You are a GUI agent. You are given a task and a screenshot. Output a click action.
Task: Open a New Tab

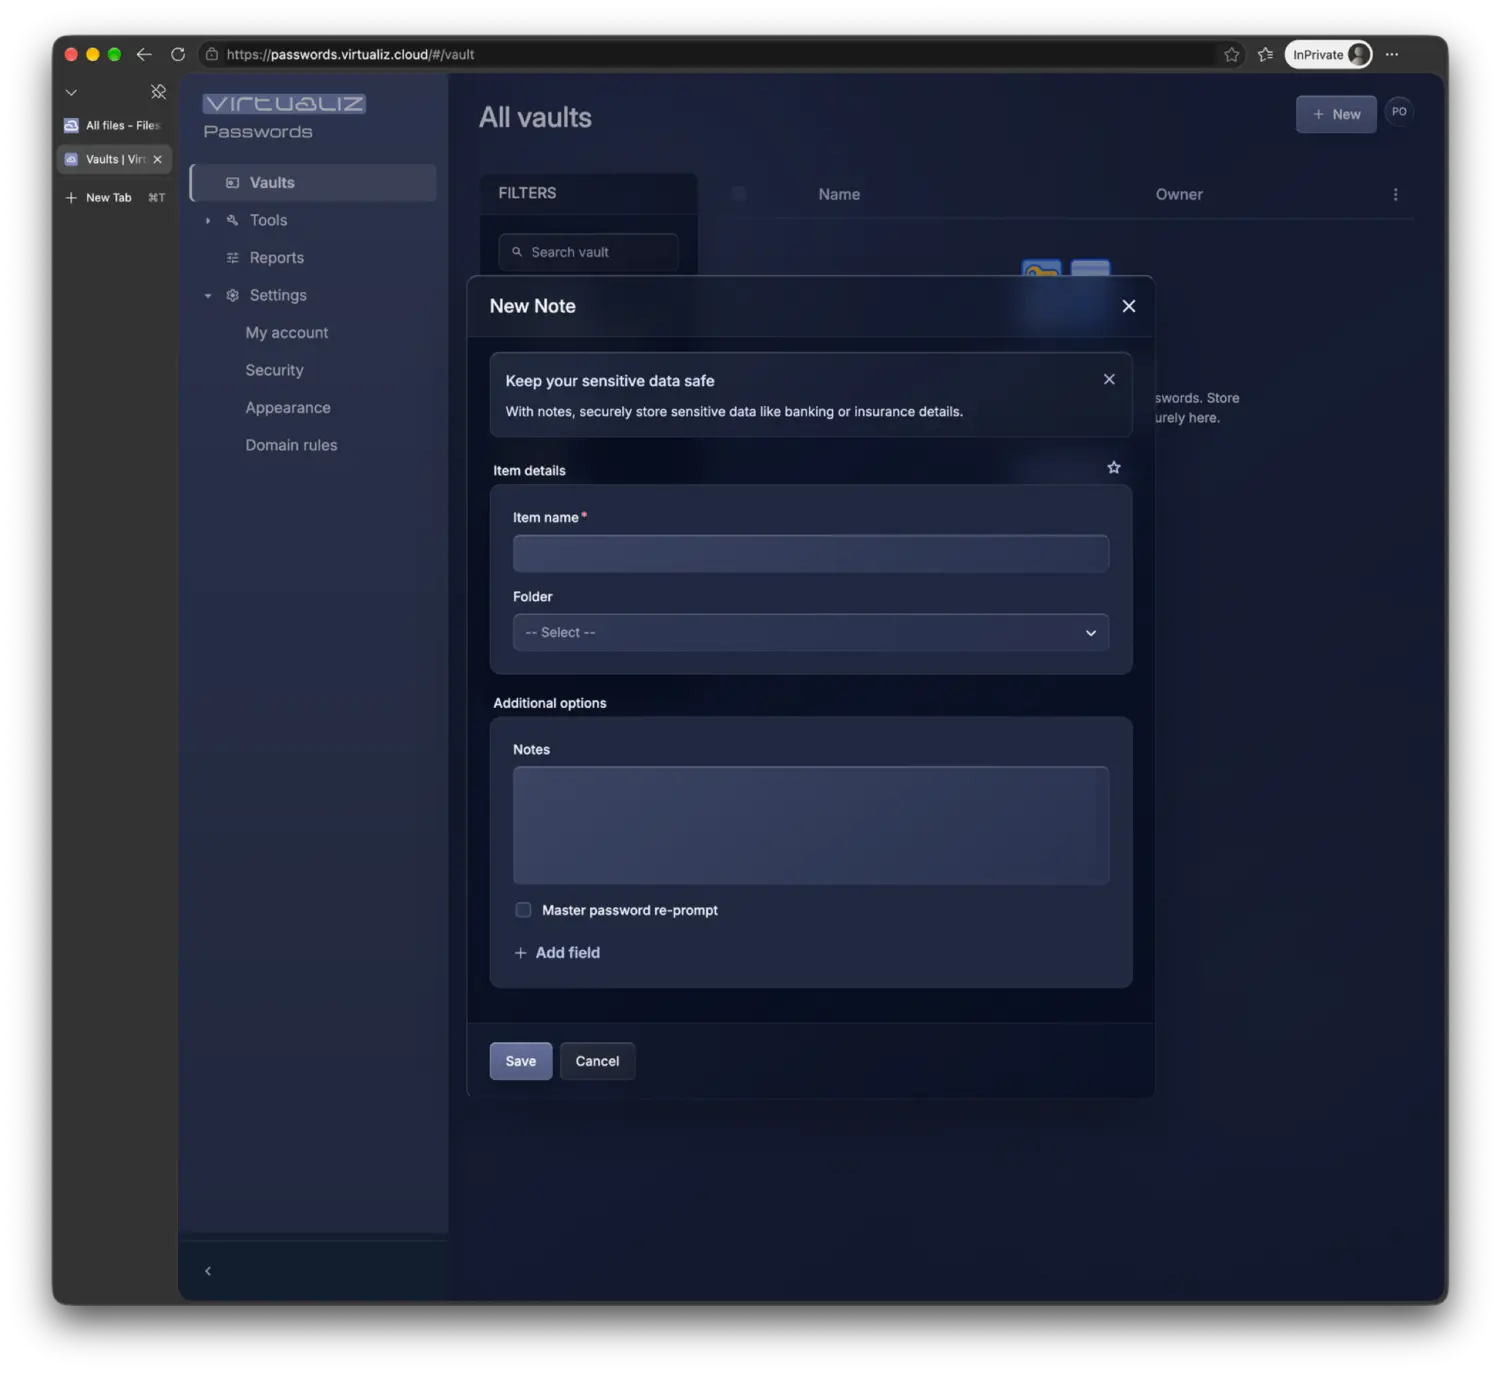click(x=113, y=198)
